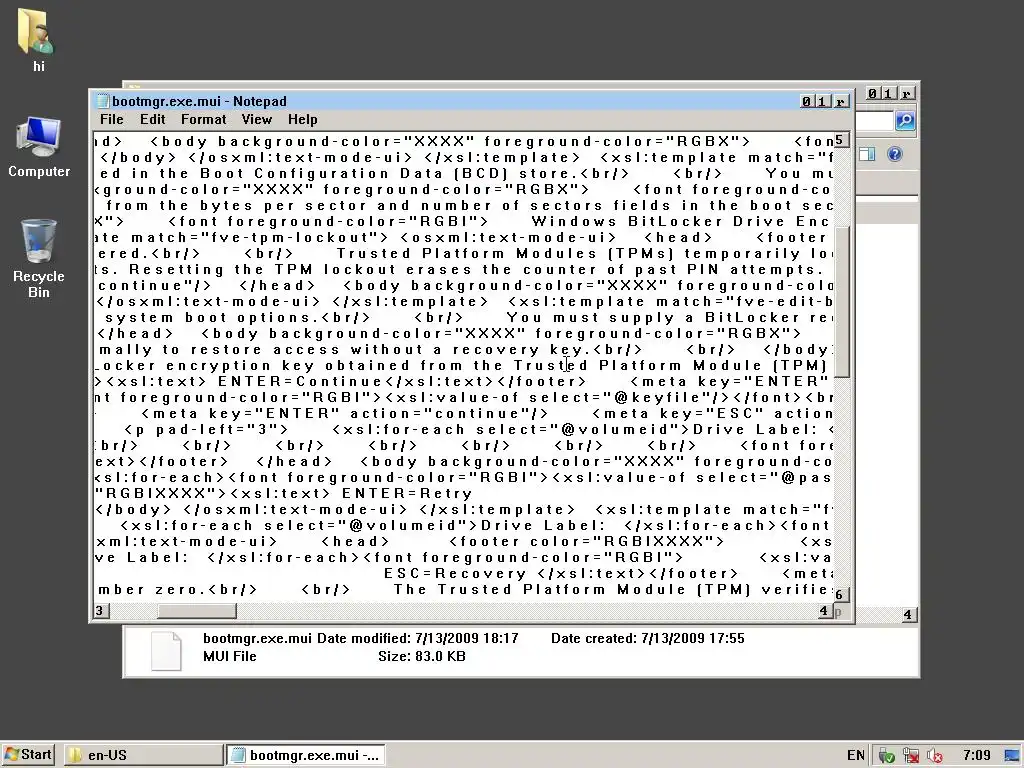Maximize the Explorer window behind Notepad
Viewport: 1024px width, 768px height.
pos(888,93)
